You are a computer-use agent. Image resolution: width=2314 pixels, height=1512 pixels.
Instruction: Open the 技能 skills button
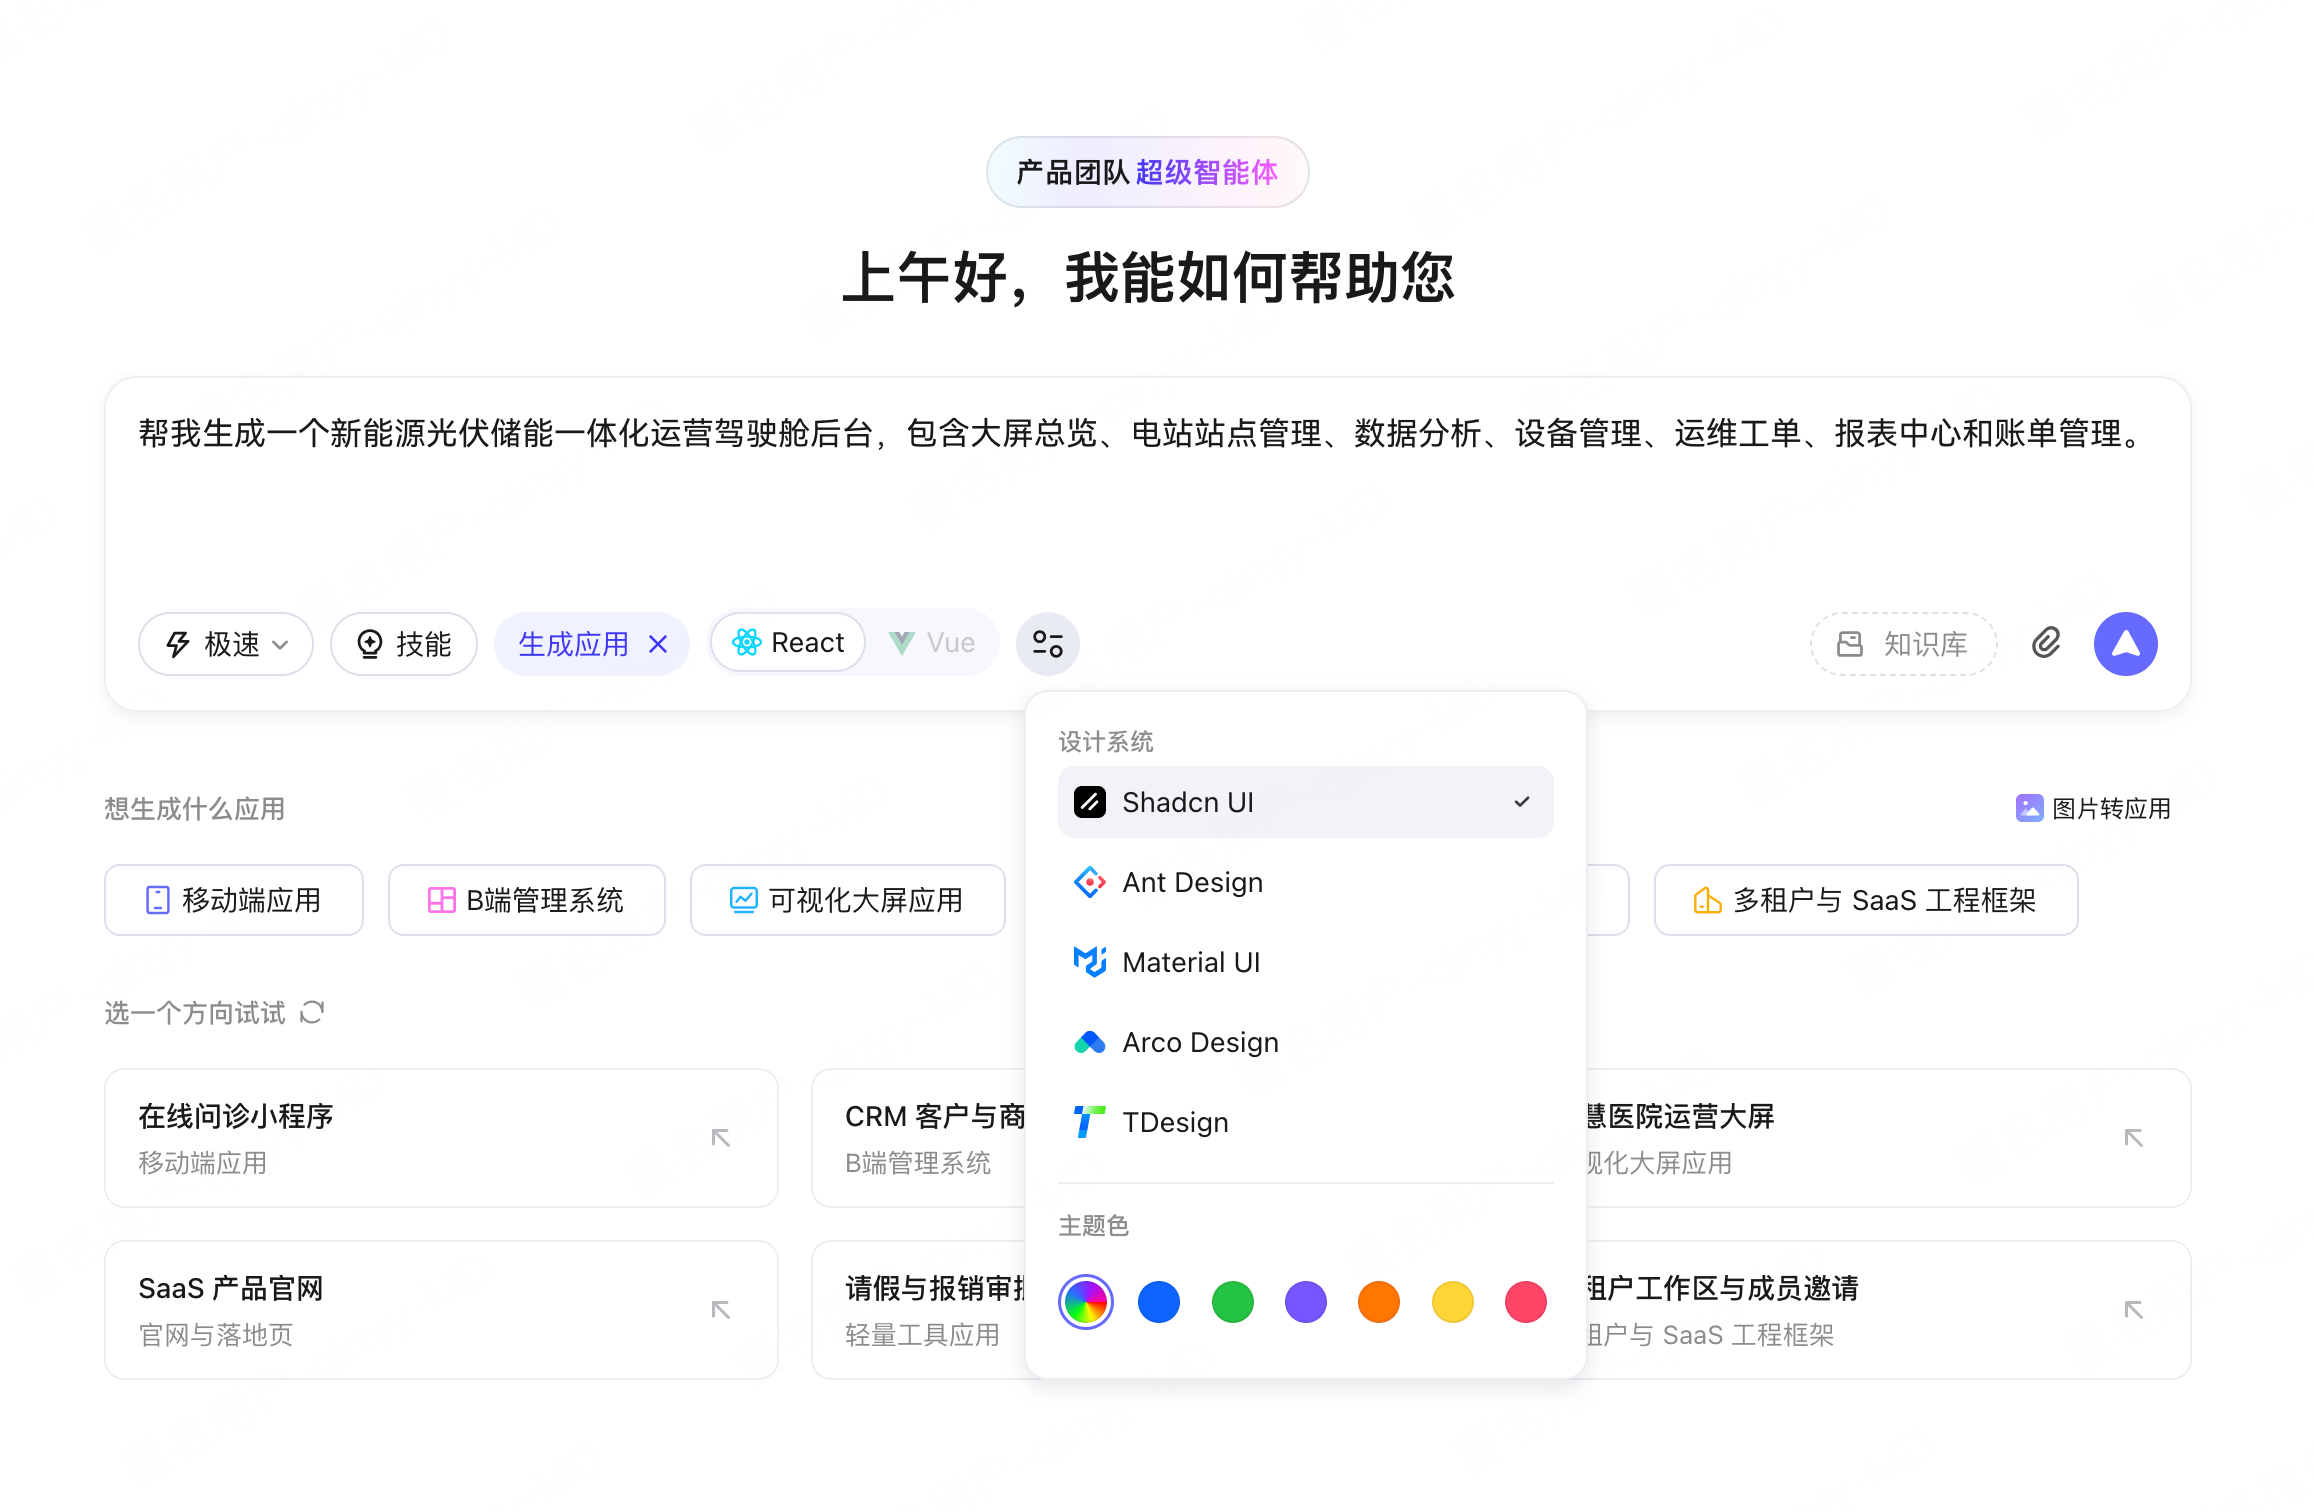(x=404, y=644)
